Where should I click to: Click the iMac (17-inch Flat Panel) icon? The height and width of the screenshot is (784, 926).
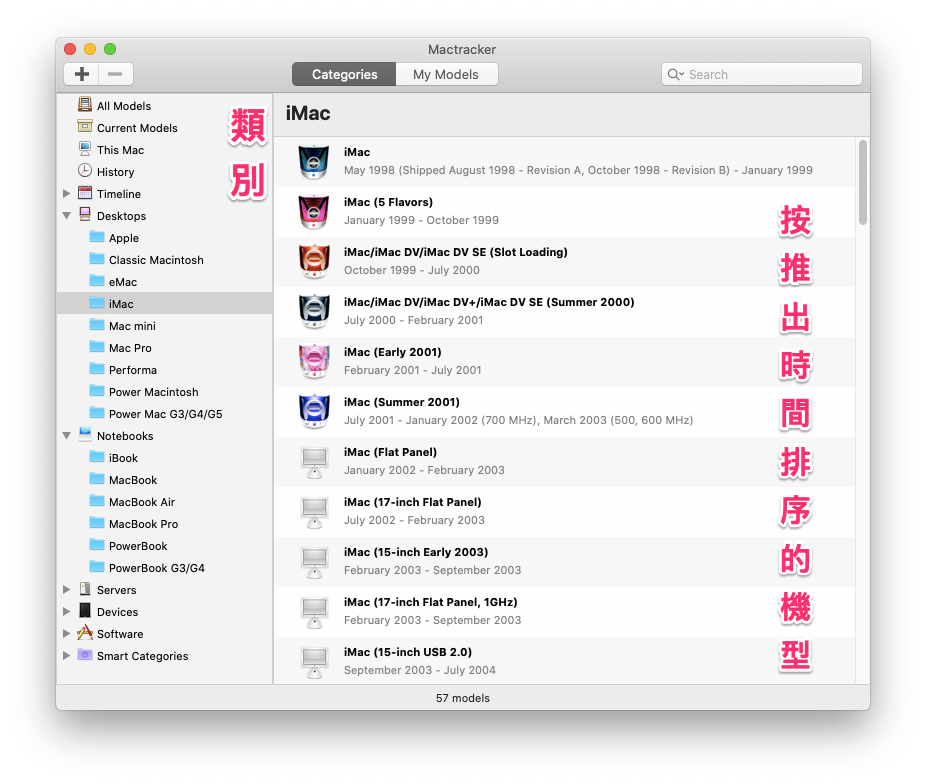point(314,512)
